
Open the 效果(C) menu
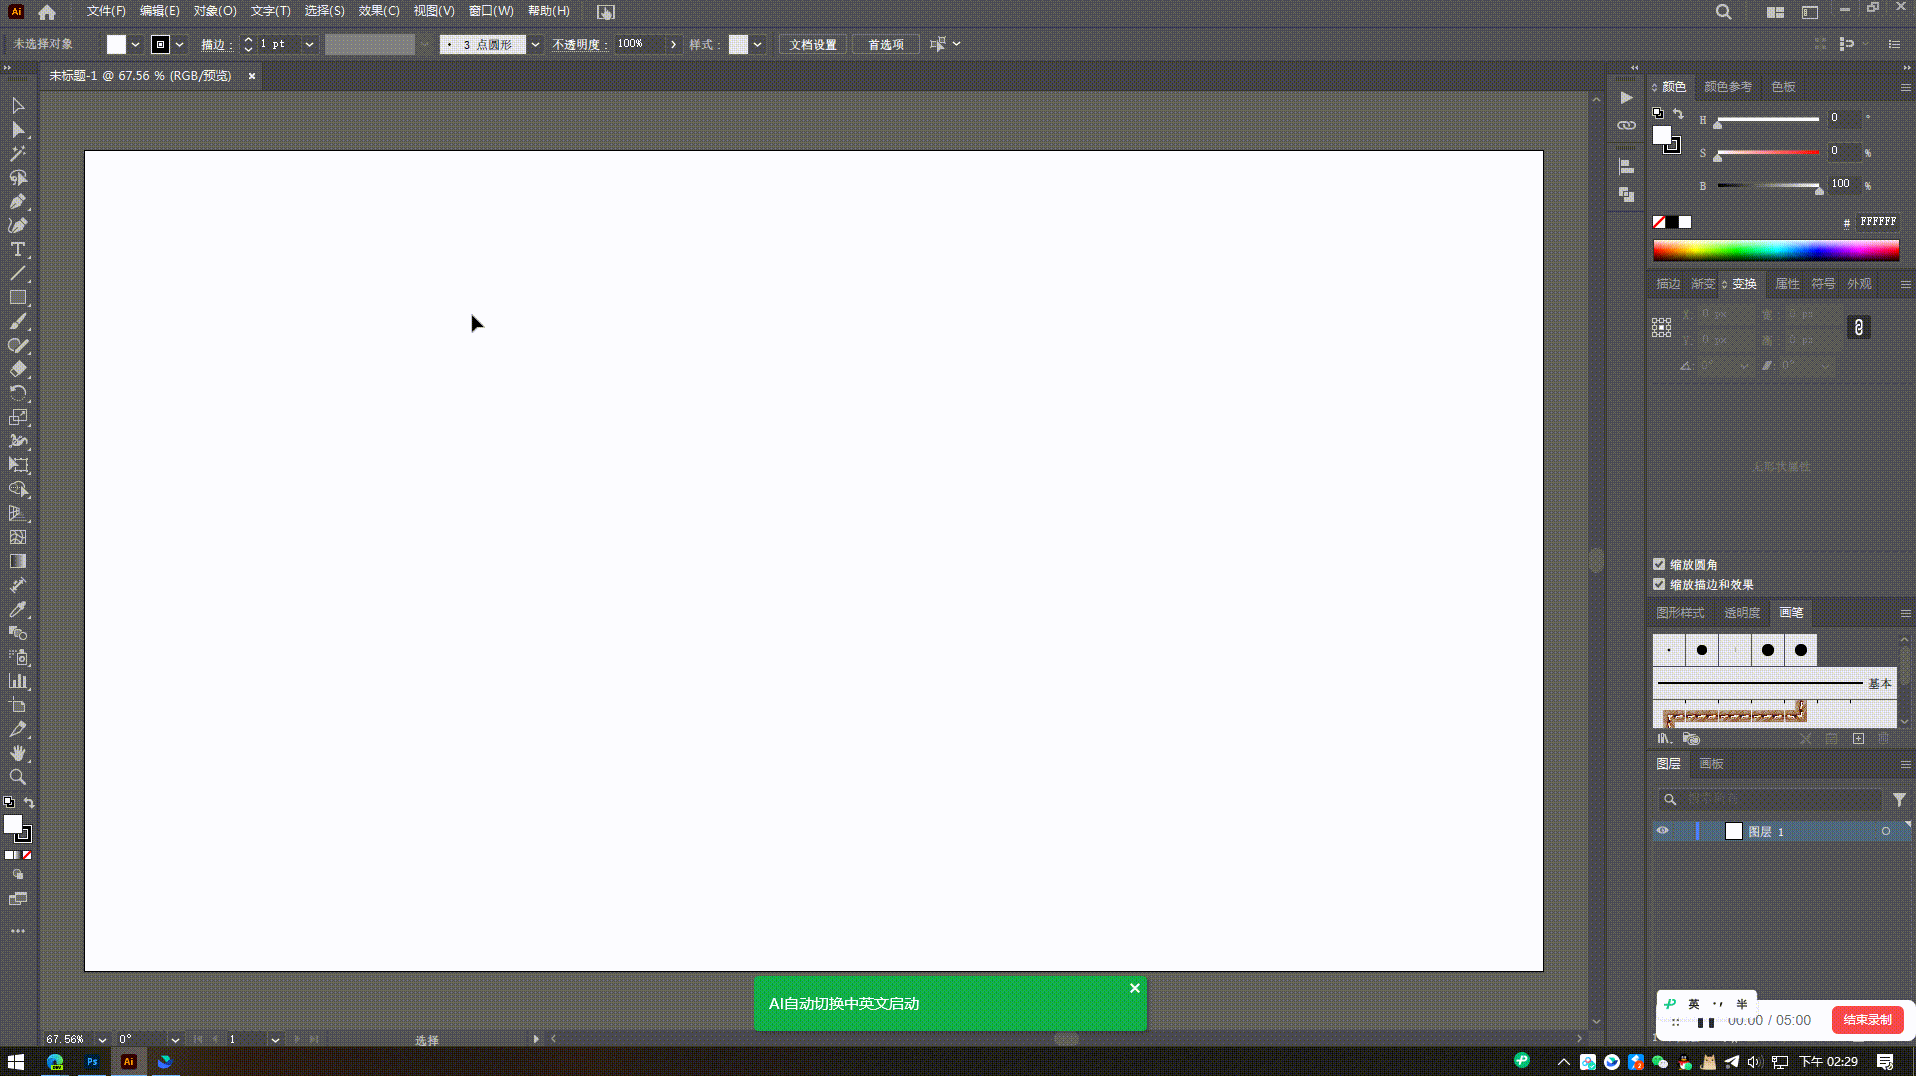[x=379, y=11]
